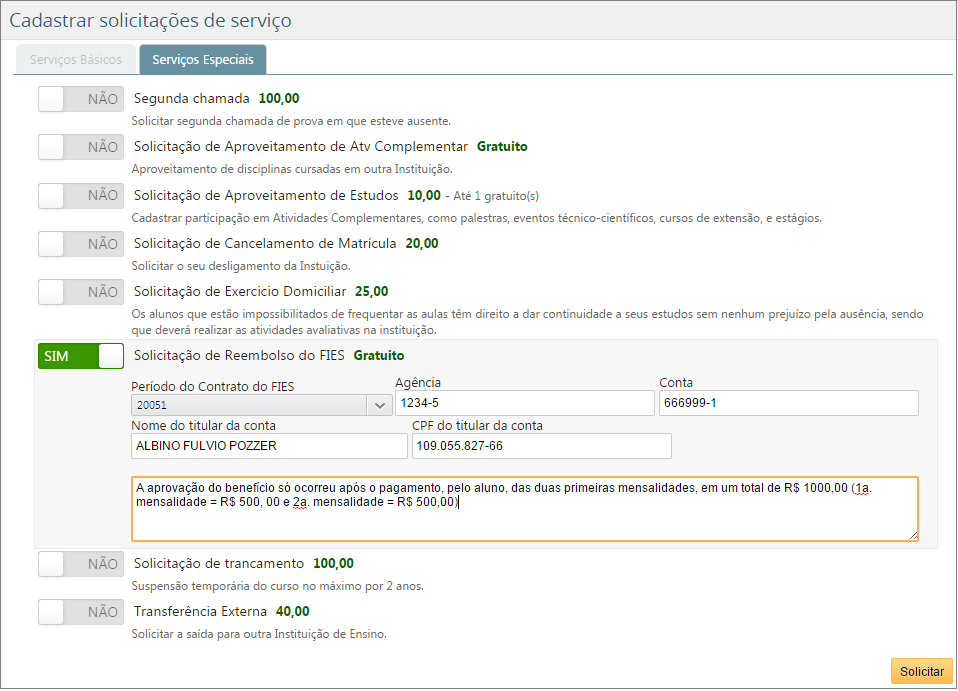Enable Solicitação de Aproveitamento de Estudos
The height and width of the screenshot is (691, 958).
(x=80, y=195)
